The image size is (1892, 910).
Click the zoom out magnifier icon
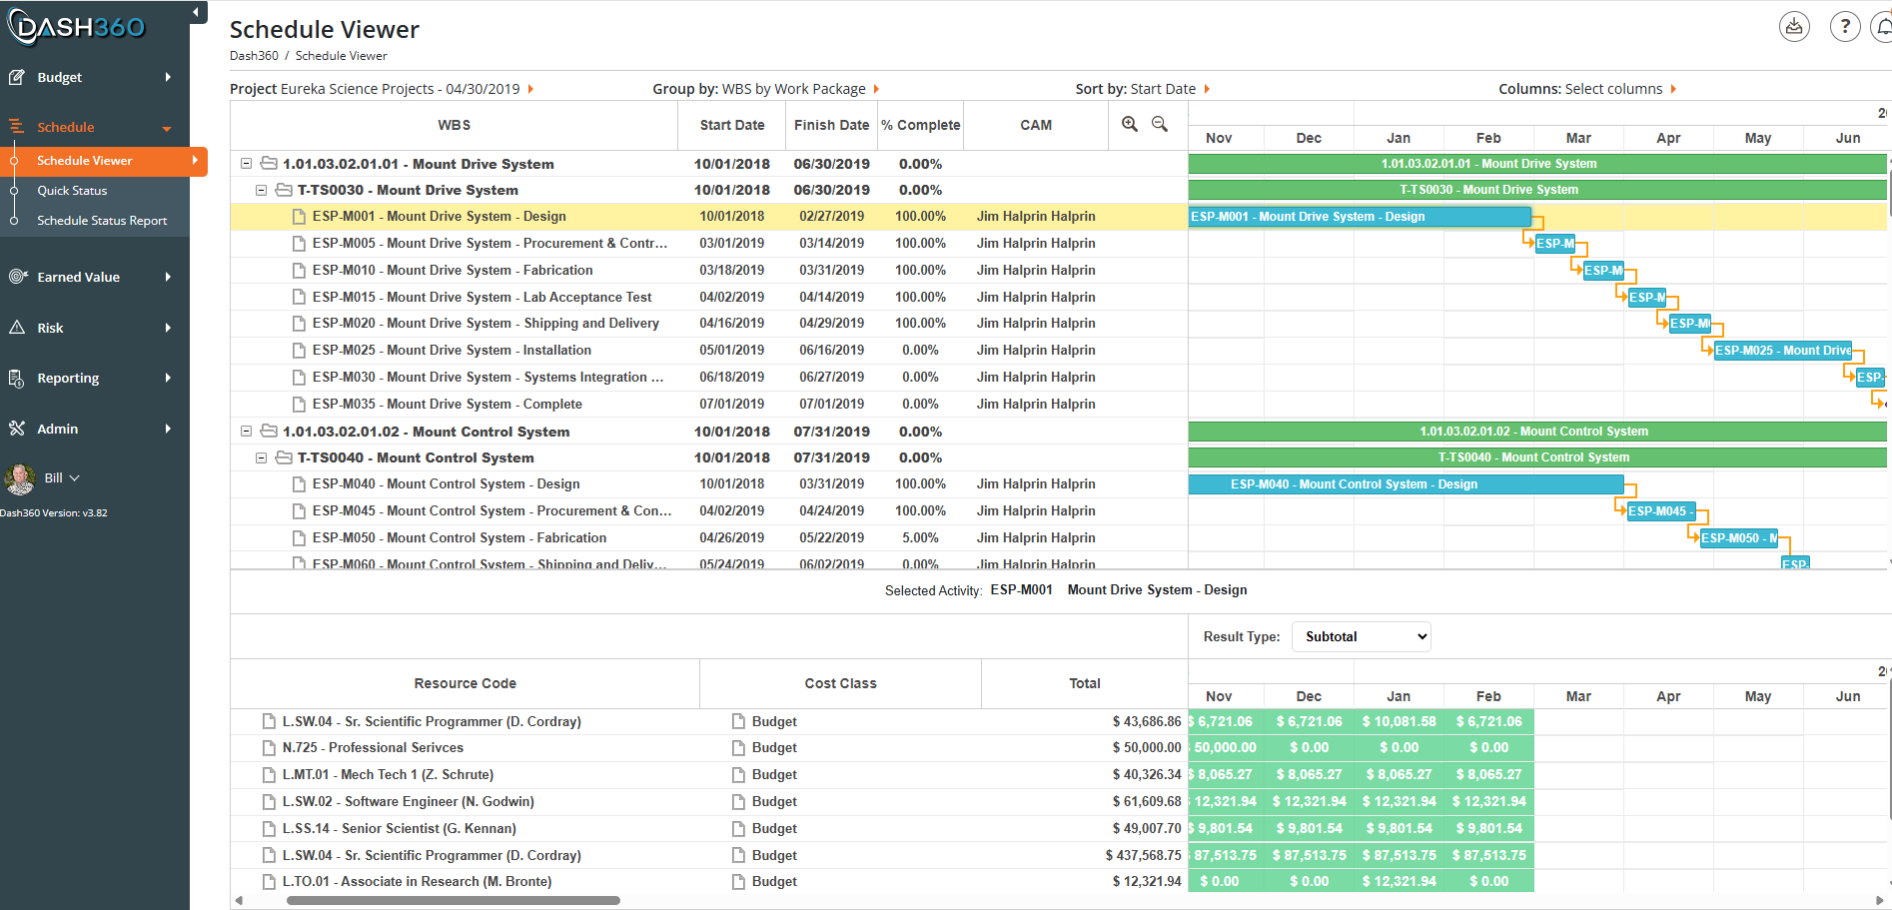pyautogui.click(x=1159, y=124)
